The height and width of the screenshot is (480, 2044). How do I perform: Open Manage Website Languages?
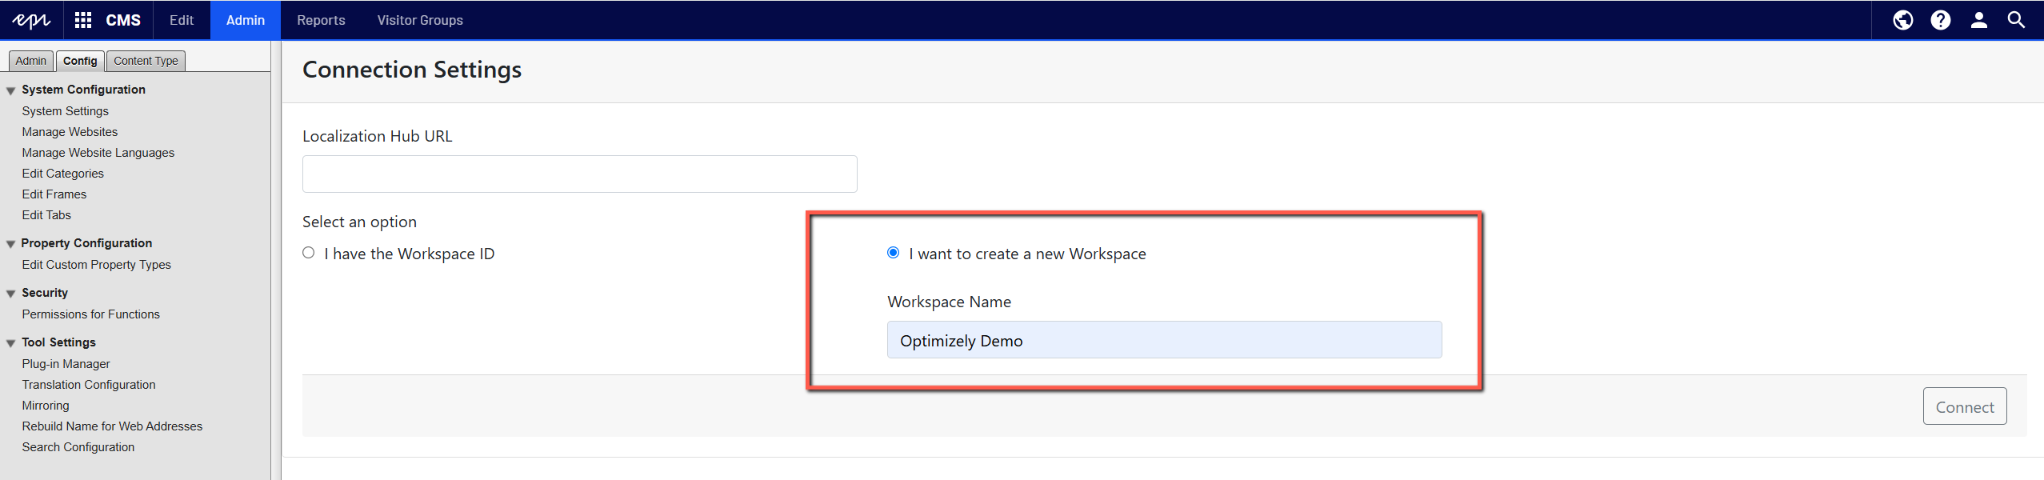[98, 153]
